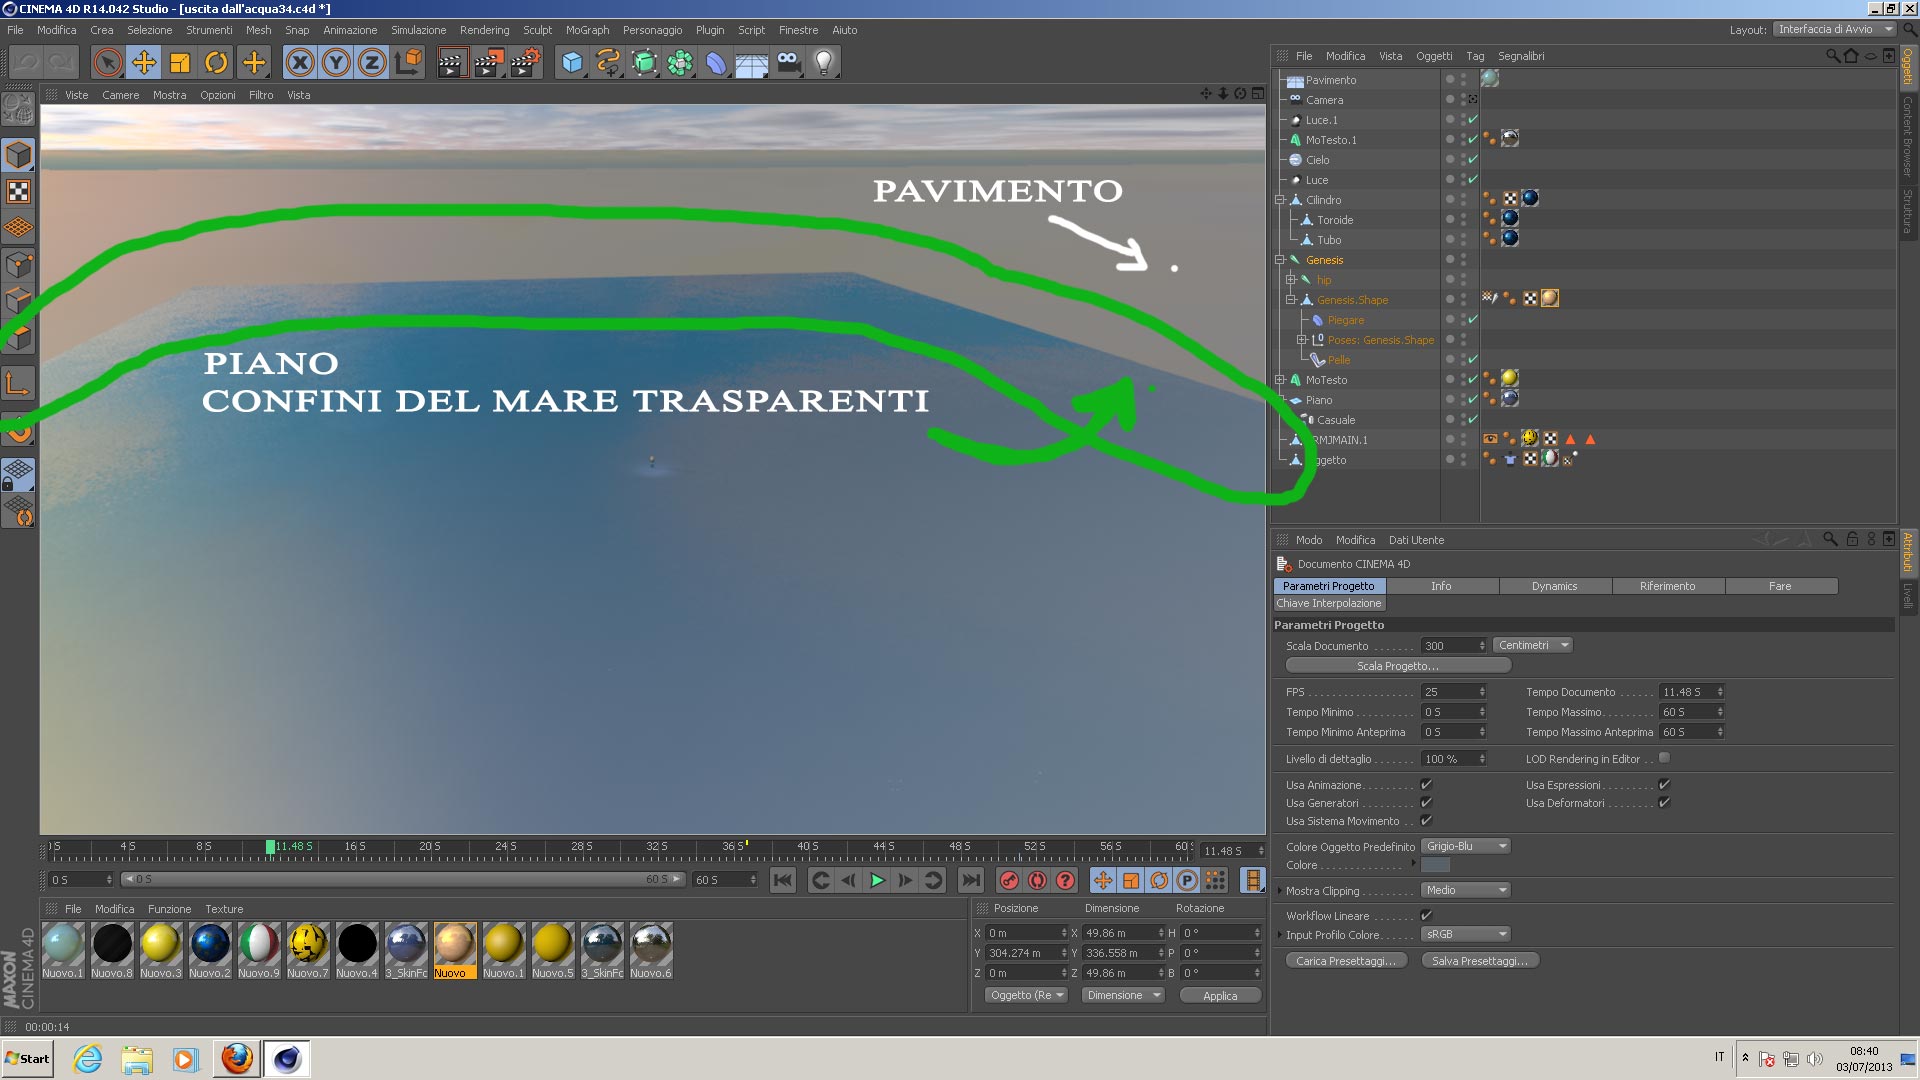Select the Rotate tool icon
Viewport: 1920px width, 1080px height.
pos(216,63)
